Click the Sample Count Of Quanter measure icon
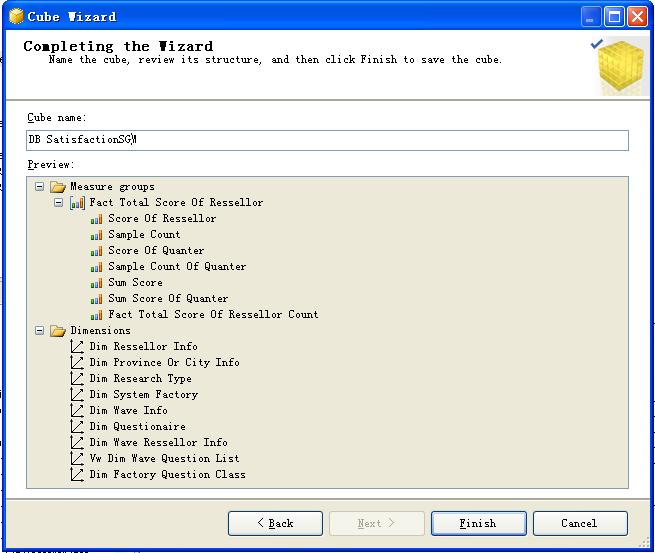Screen dimensions: 655x553 (96, 266)
